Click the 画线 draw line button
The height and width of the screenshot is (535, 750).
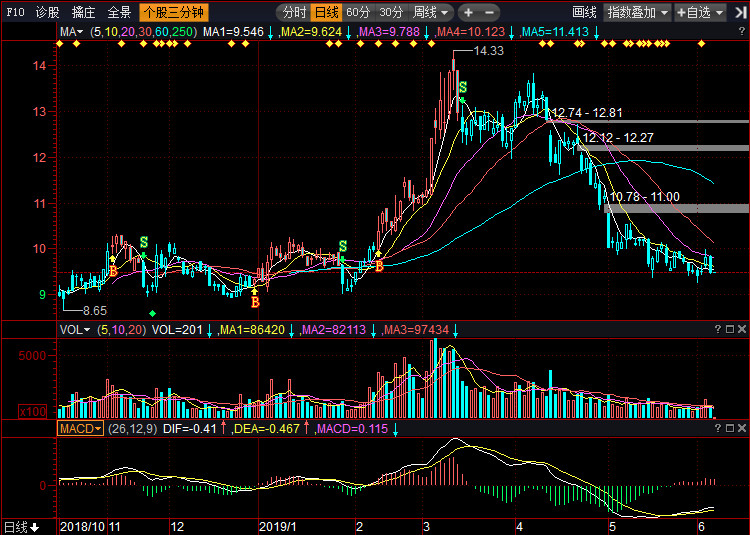(x=584, y=13)
